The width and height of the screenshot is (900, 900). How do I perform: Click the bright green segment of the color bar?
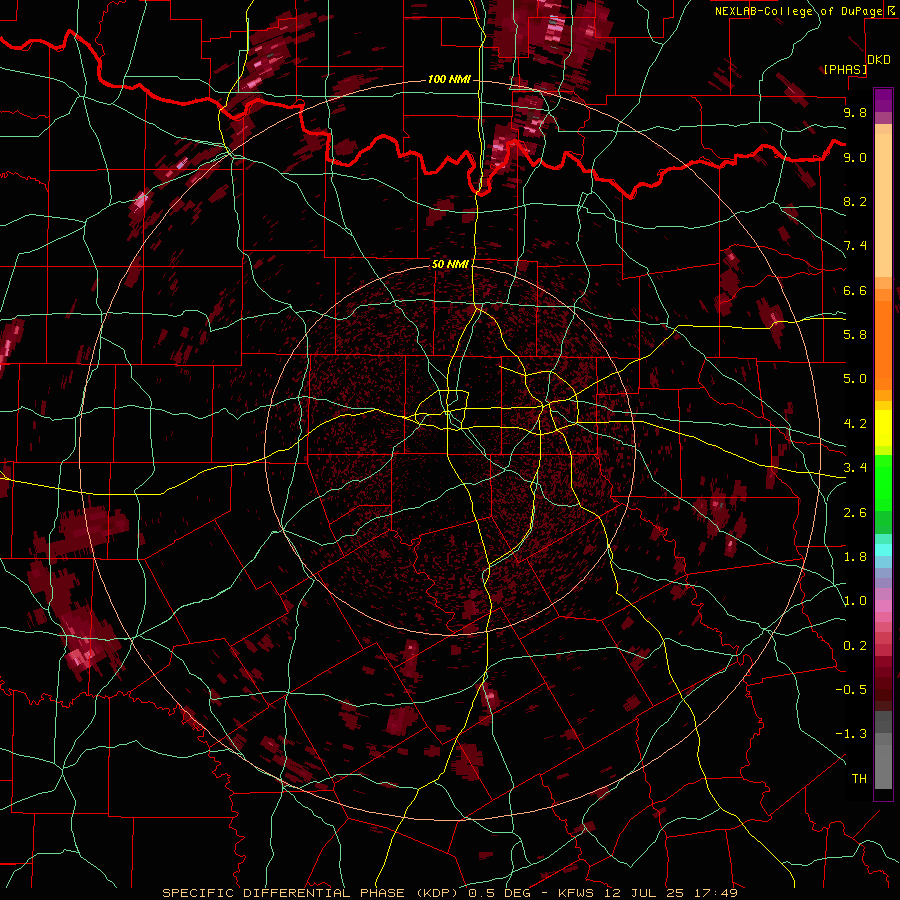883,483
